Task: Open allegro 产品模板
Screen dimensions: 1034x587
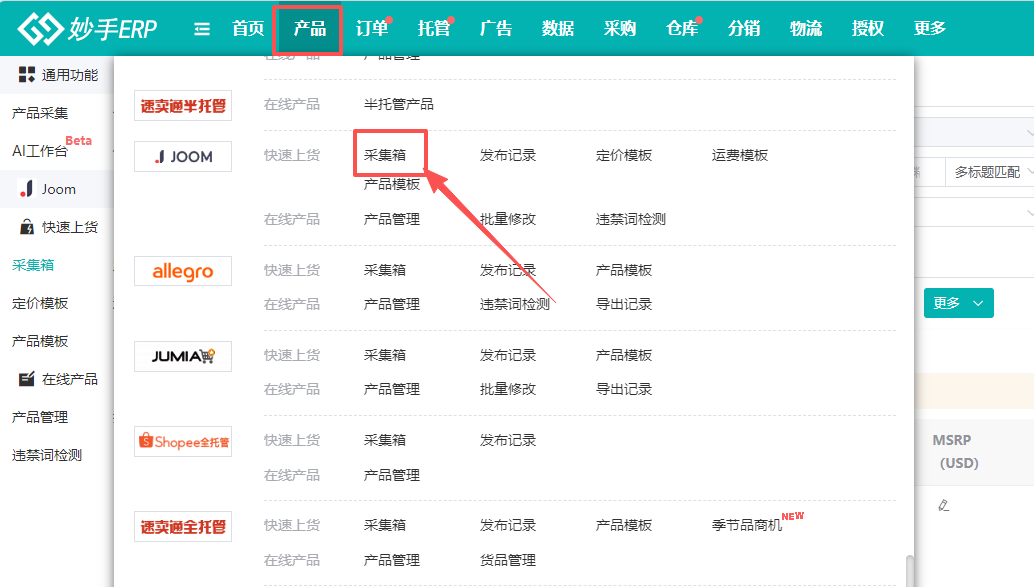Action: pyautogui.click(x=624, y=270)
